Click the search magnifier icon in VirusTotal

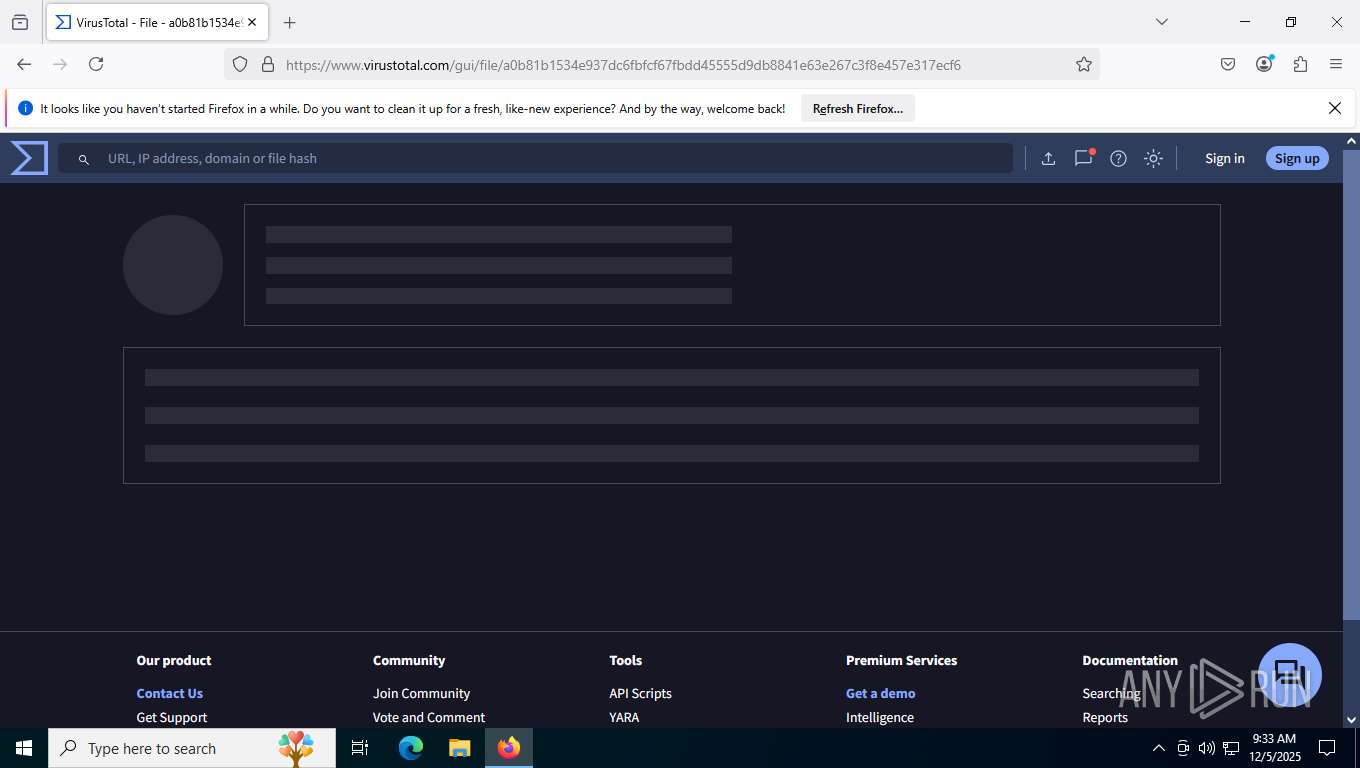coord(84,159)
